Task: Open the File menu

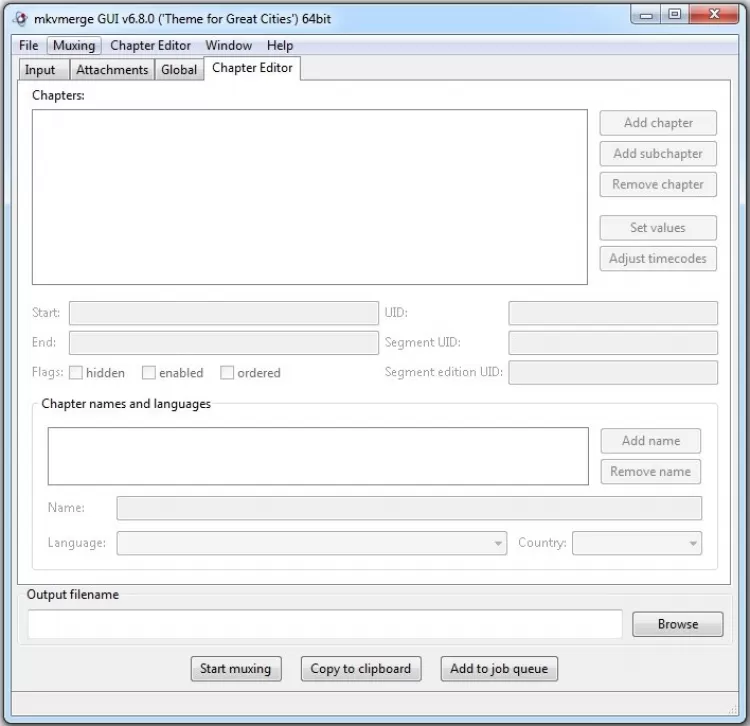Action: pos(29,45)
